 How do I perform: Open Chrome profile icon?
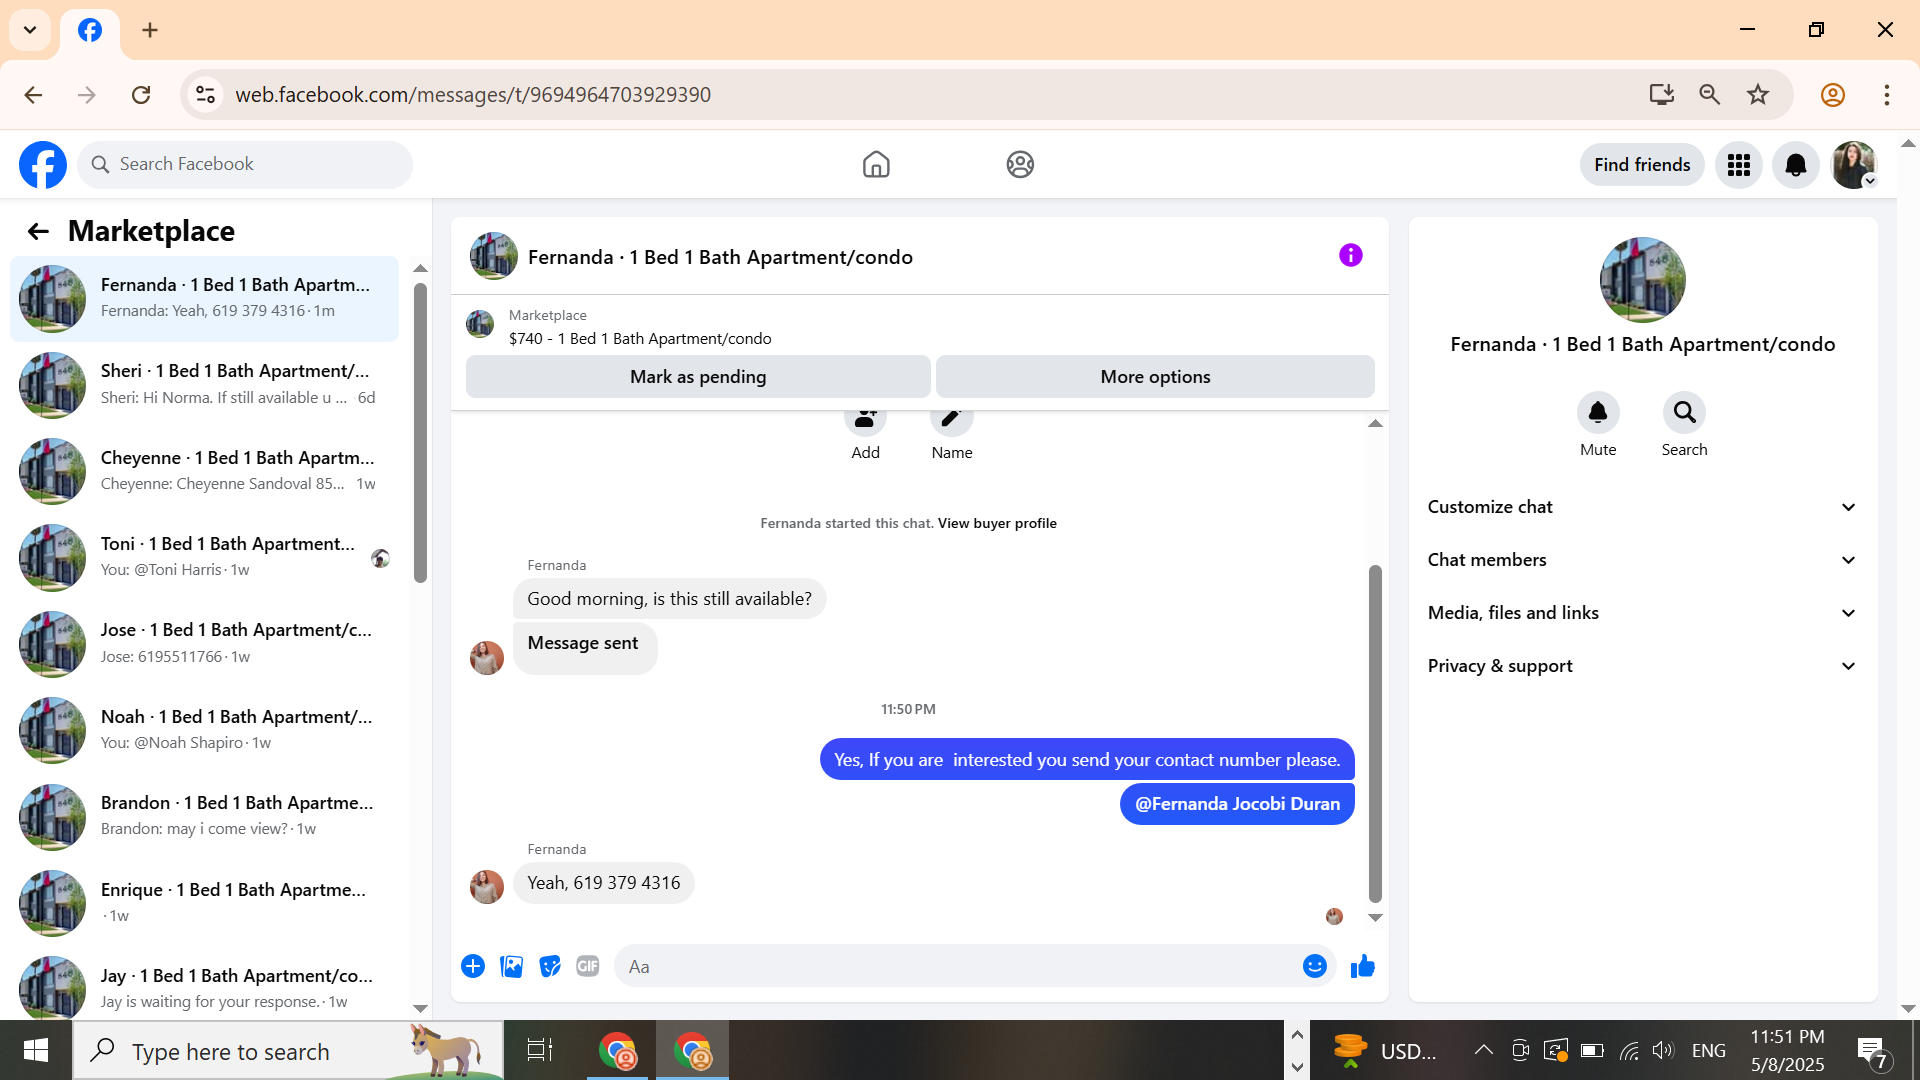[1833, 95]
